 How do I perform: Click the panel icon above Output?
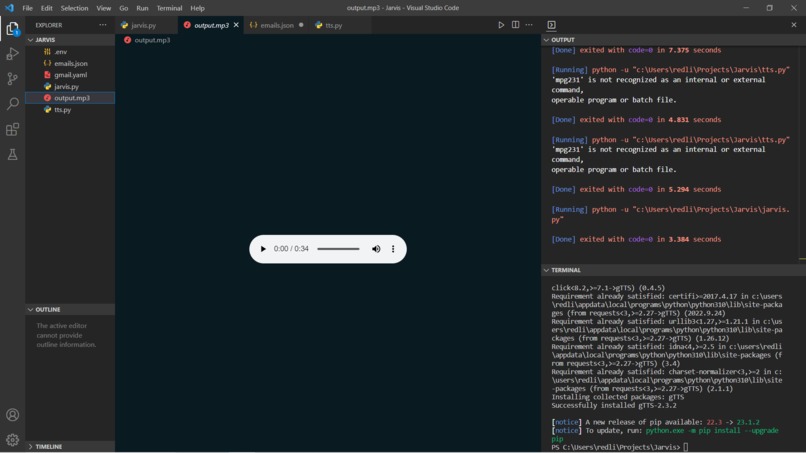(551, 25)
